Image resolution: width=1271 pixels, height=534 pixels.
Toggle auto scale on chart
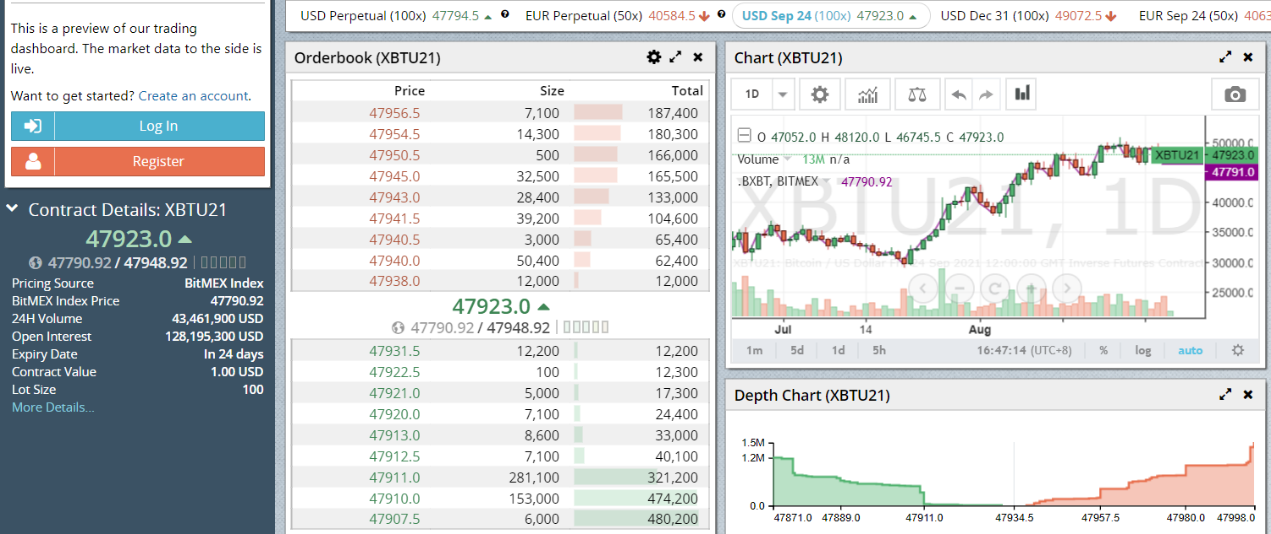tap(1190, 350)
